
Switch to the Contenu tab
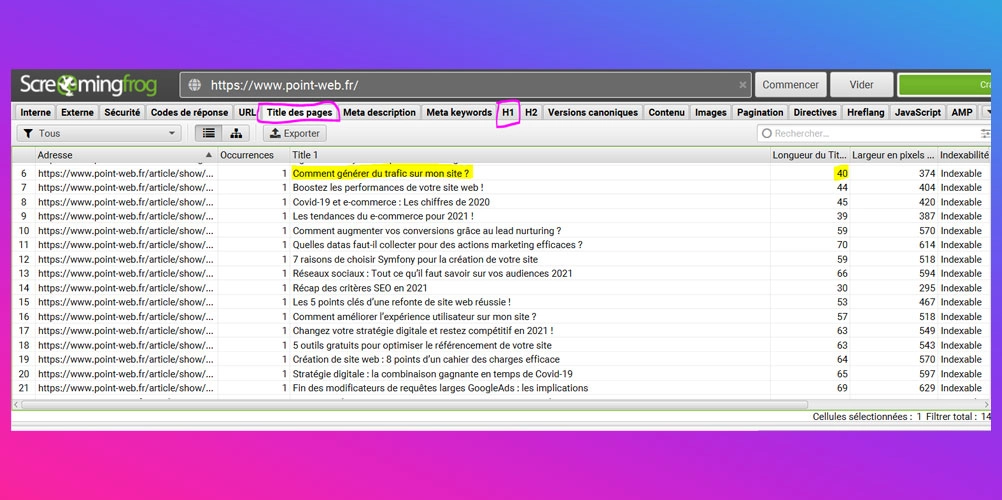click(x=667, y=113)
